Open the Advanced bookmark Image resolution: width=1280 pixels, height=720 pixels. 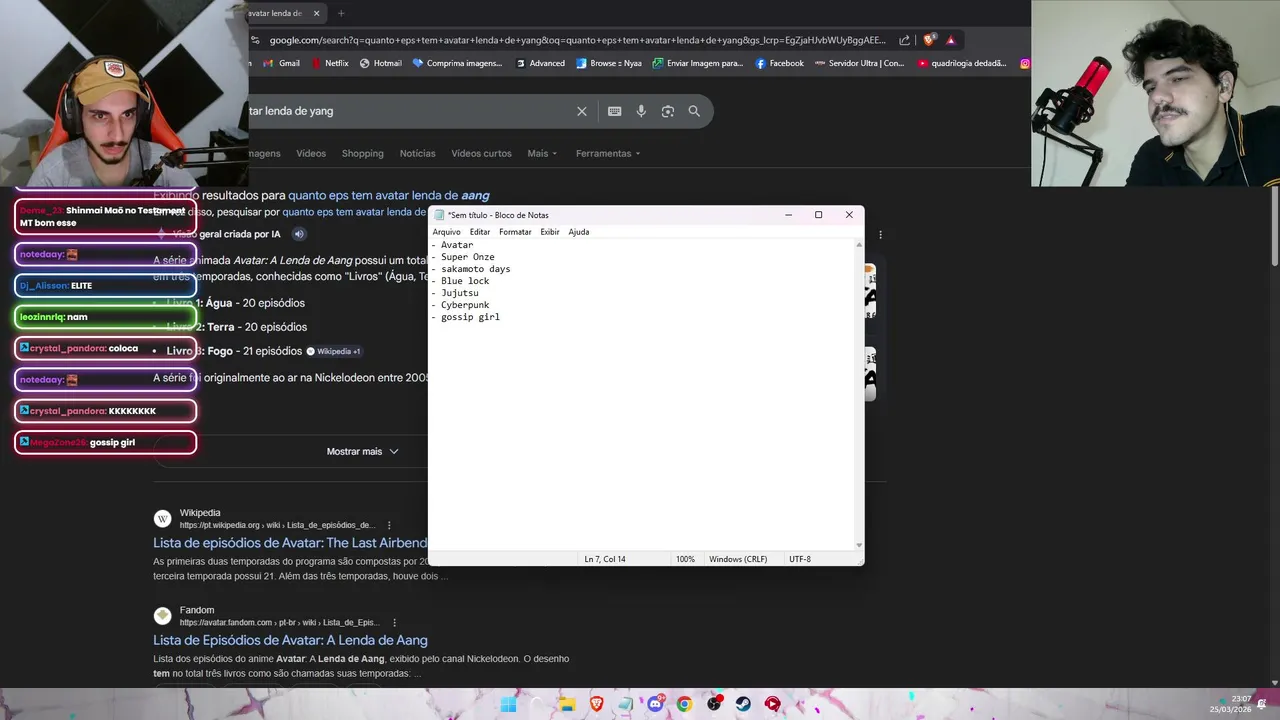click(540, 63)
